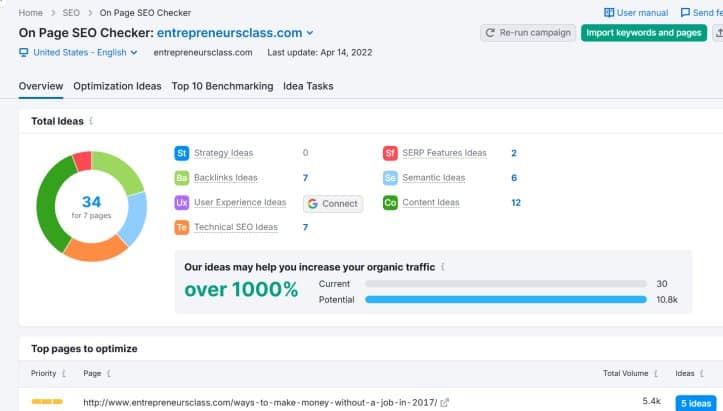Click the 5.4k total volume value

652,401
